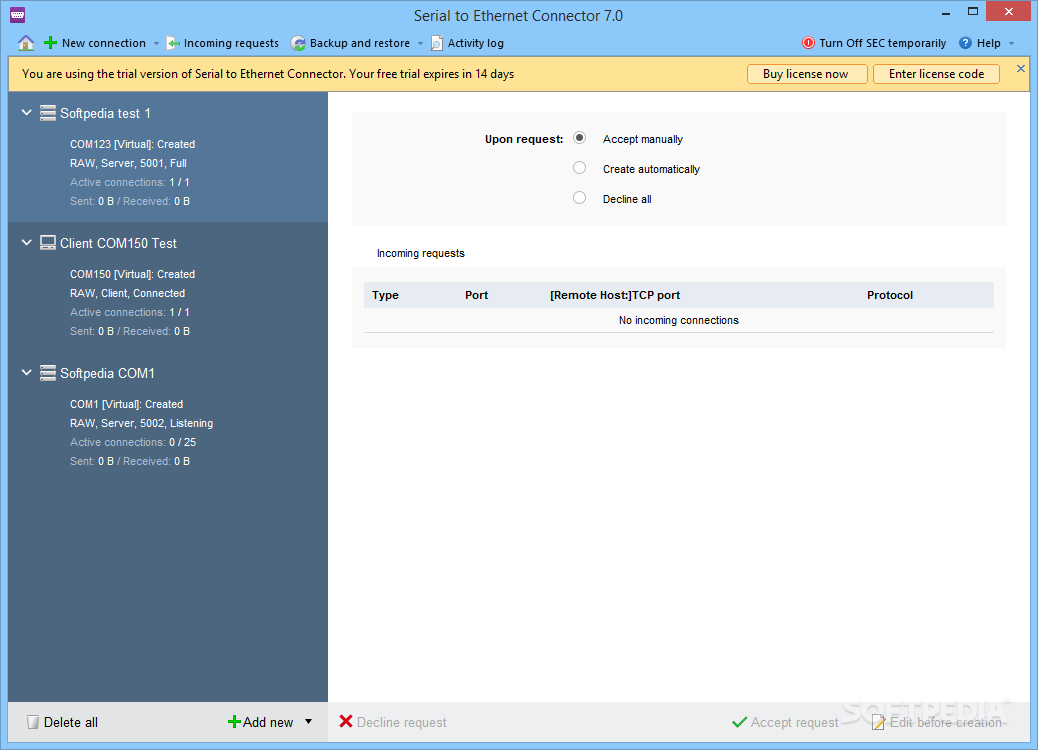Open Incoming requests from the toolbar
The image size is (1038, 750).
(x=231, y=43)
